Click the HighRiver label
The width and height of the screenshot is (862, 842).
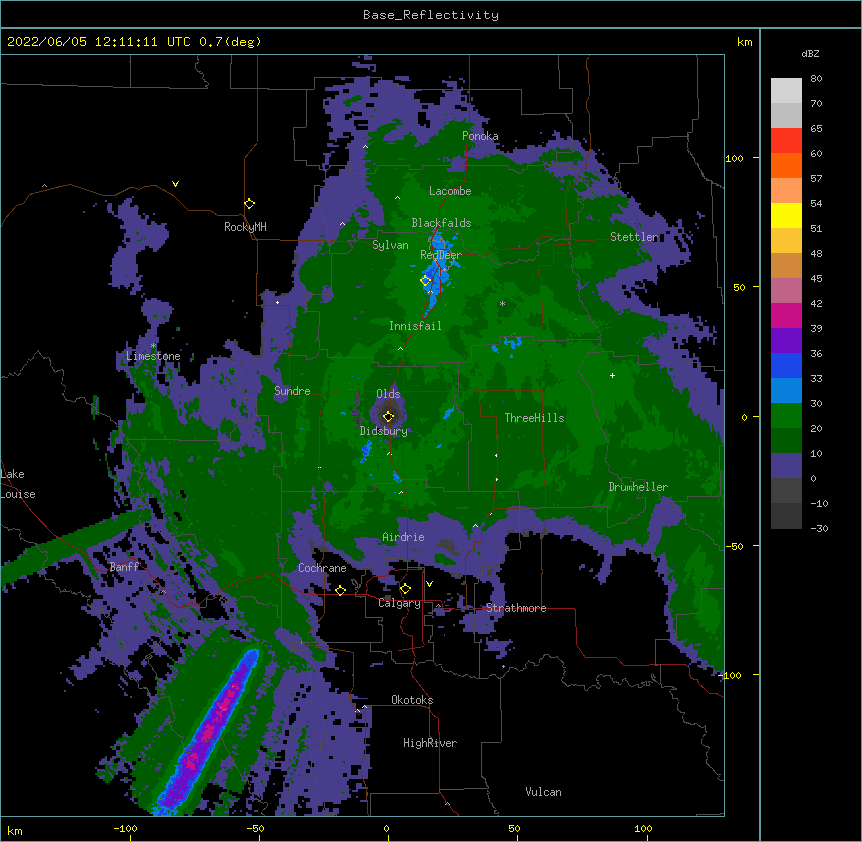click(x=430, y=743)
